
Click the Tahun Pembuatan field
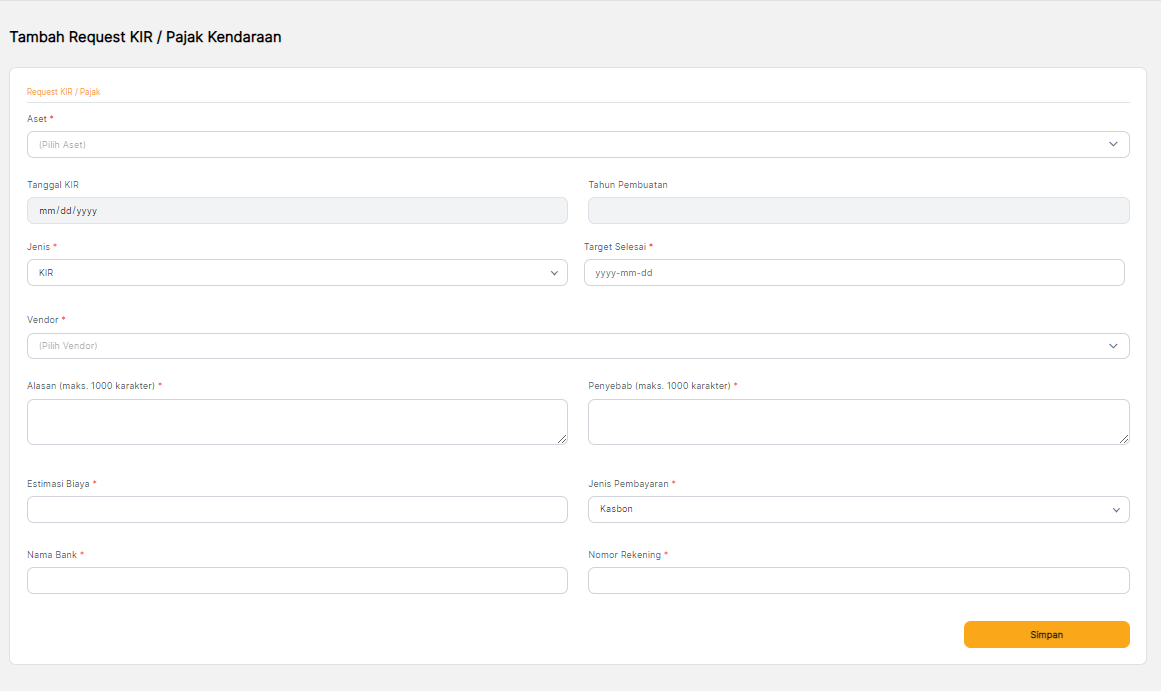pyautogui.click(x=858, y=211)
